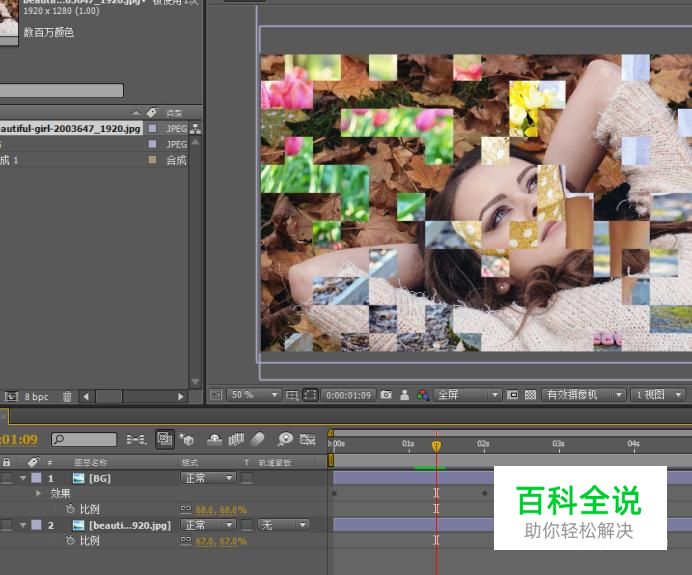
Task: Open the Brainstorm lightbulb tool
Action: pos(285,439)
